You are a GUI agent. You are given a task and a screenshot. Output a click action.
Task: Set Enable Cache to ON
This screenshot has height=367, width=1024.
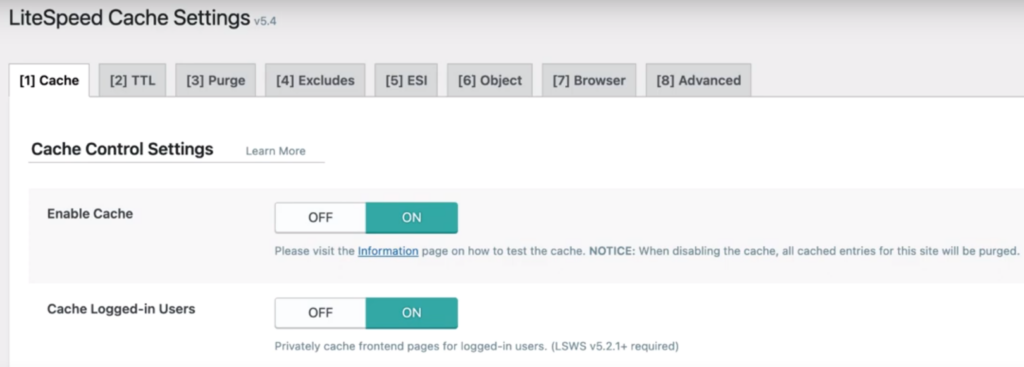coord(411,217)
